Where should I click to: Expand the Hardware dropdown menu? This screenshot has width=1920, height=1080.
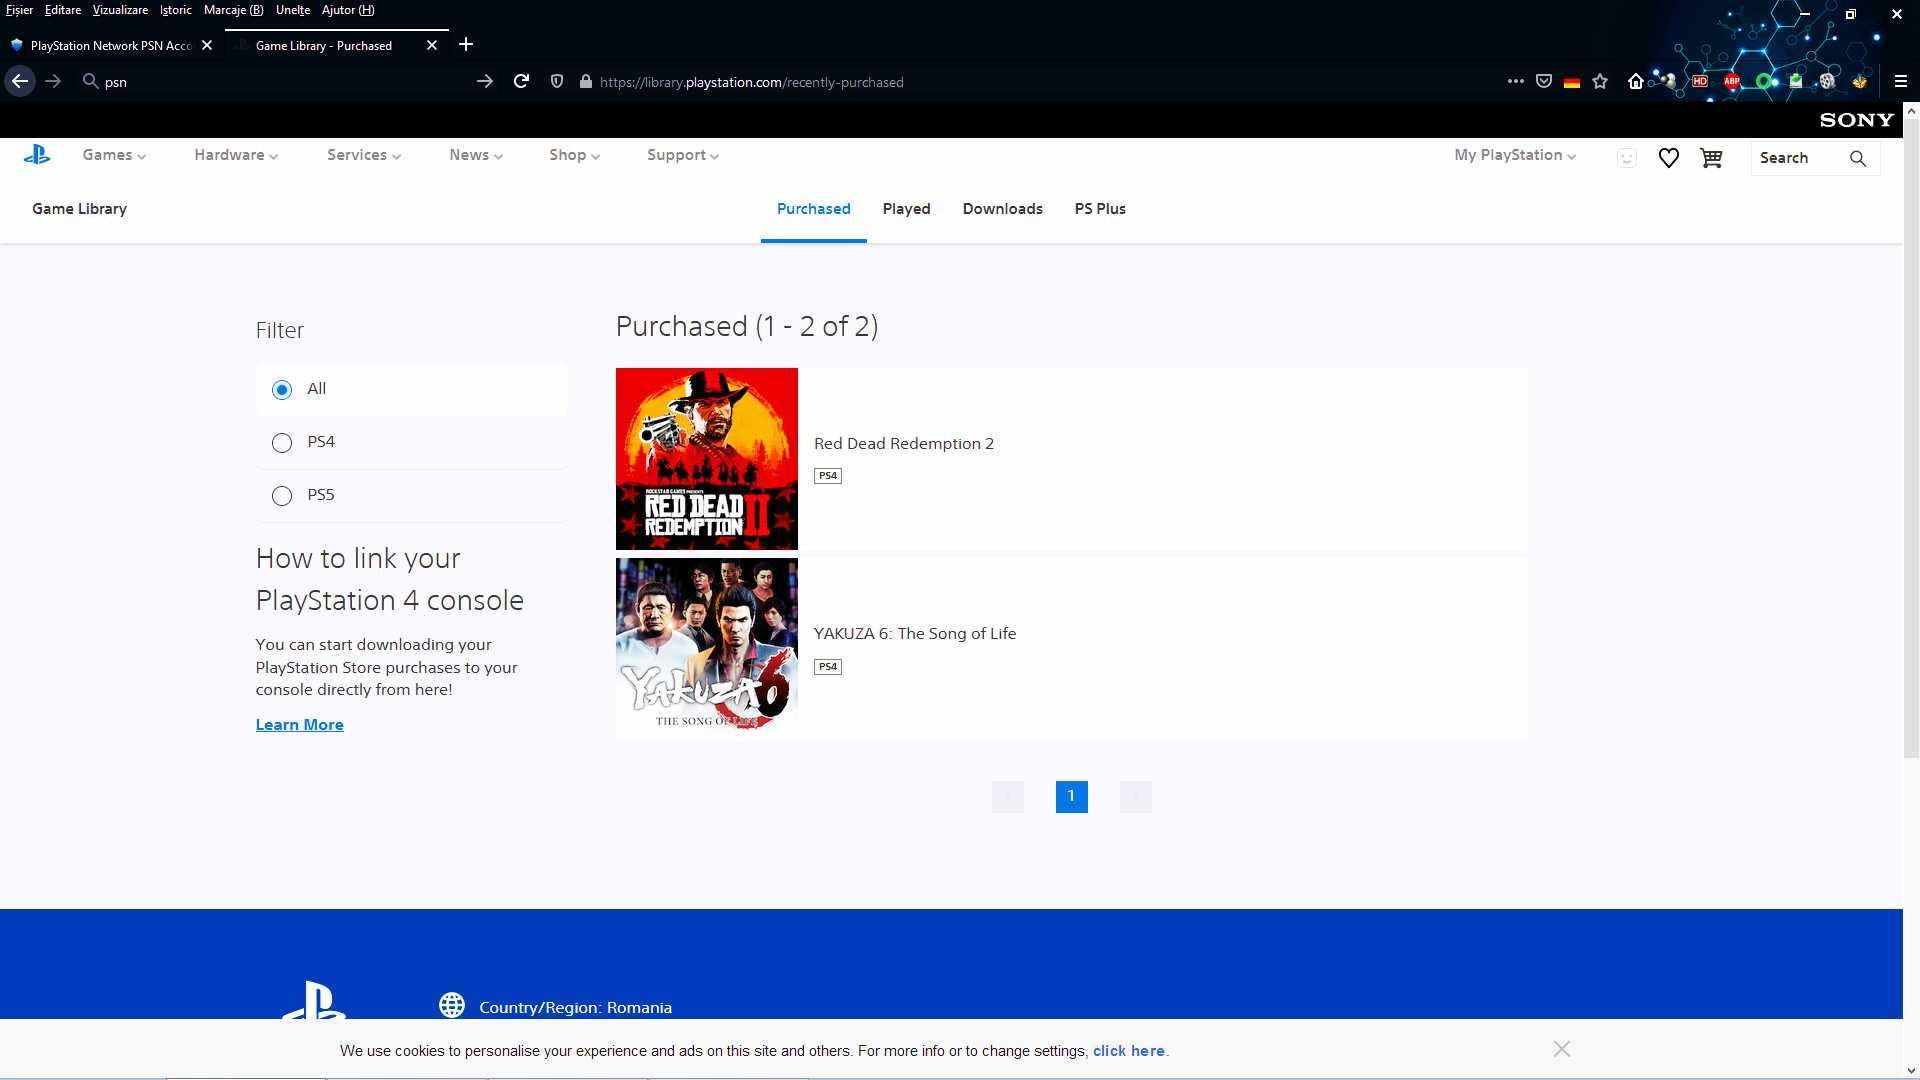point(236,155)
